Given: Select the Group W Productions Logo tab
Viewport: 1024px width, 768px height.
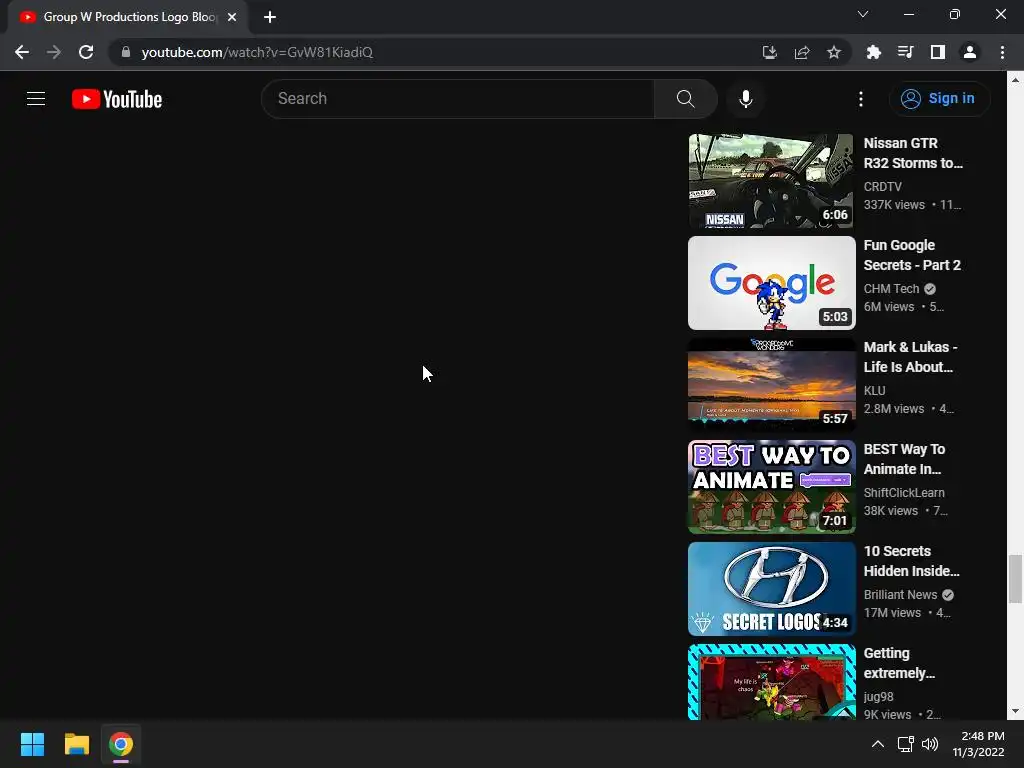Looking at the screenshot, I should pos(128,17).
